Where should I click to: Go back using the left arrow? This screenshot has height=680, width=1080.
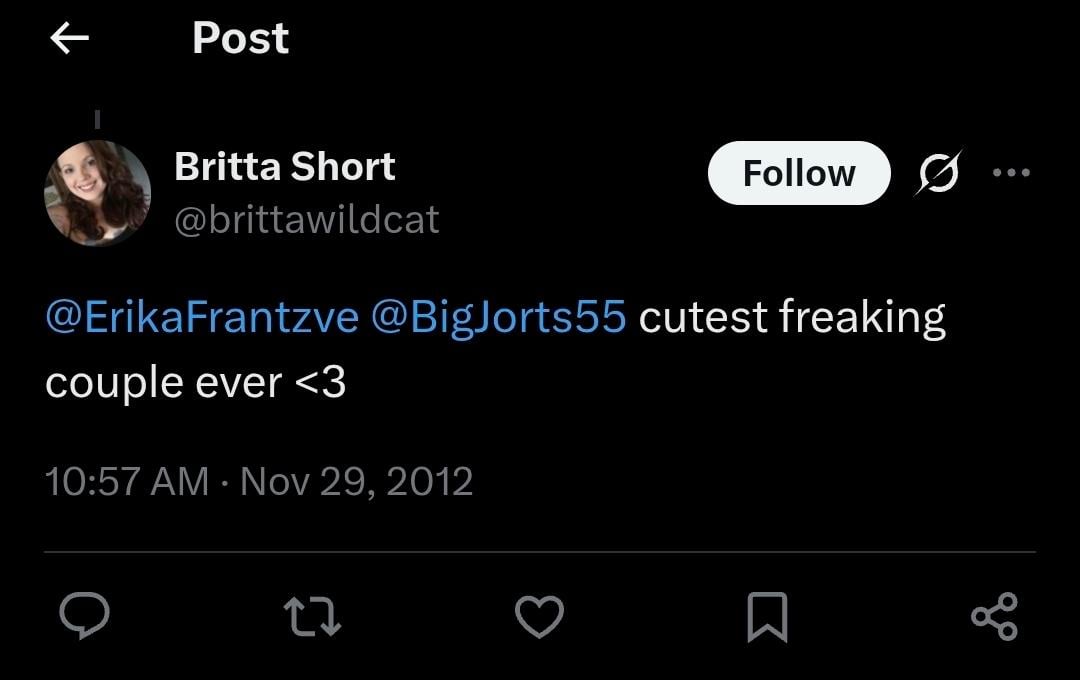[x=70, y=37]
